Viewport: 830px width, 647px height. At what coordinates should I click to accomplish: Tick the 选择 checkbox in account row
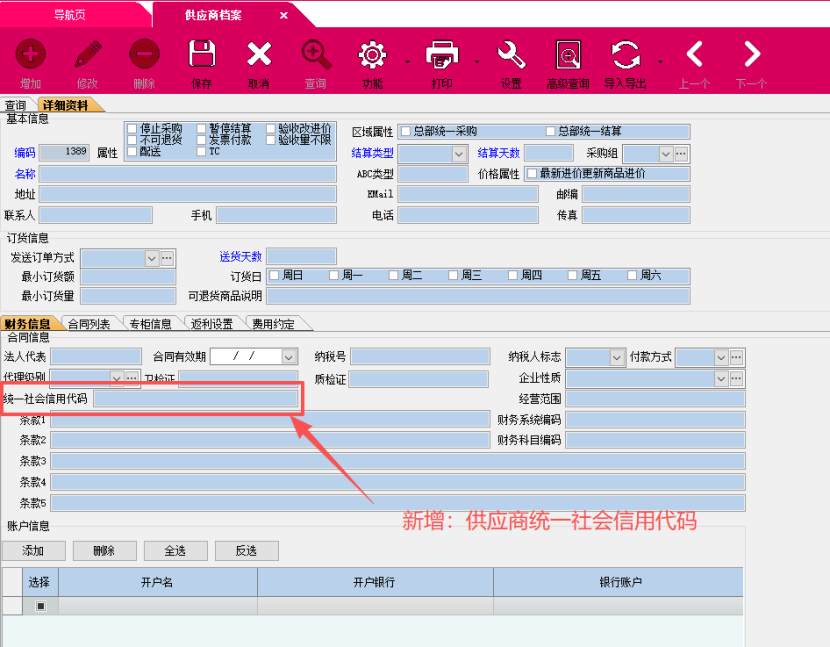41,606
